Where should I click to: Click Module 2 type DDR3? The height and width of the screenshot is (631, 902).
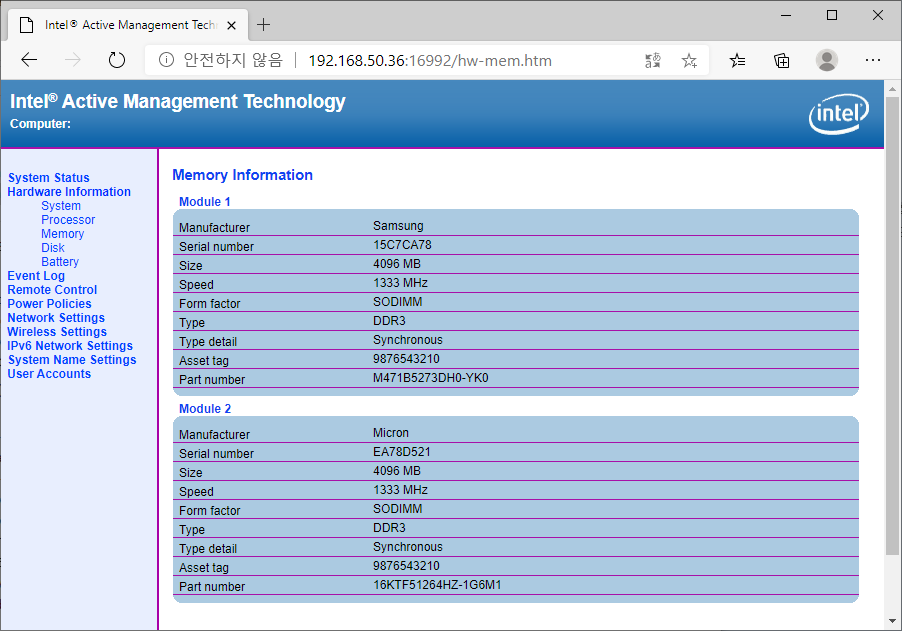click(389, 528)
